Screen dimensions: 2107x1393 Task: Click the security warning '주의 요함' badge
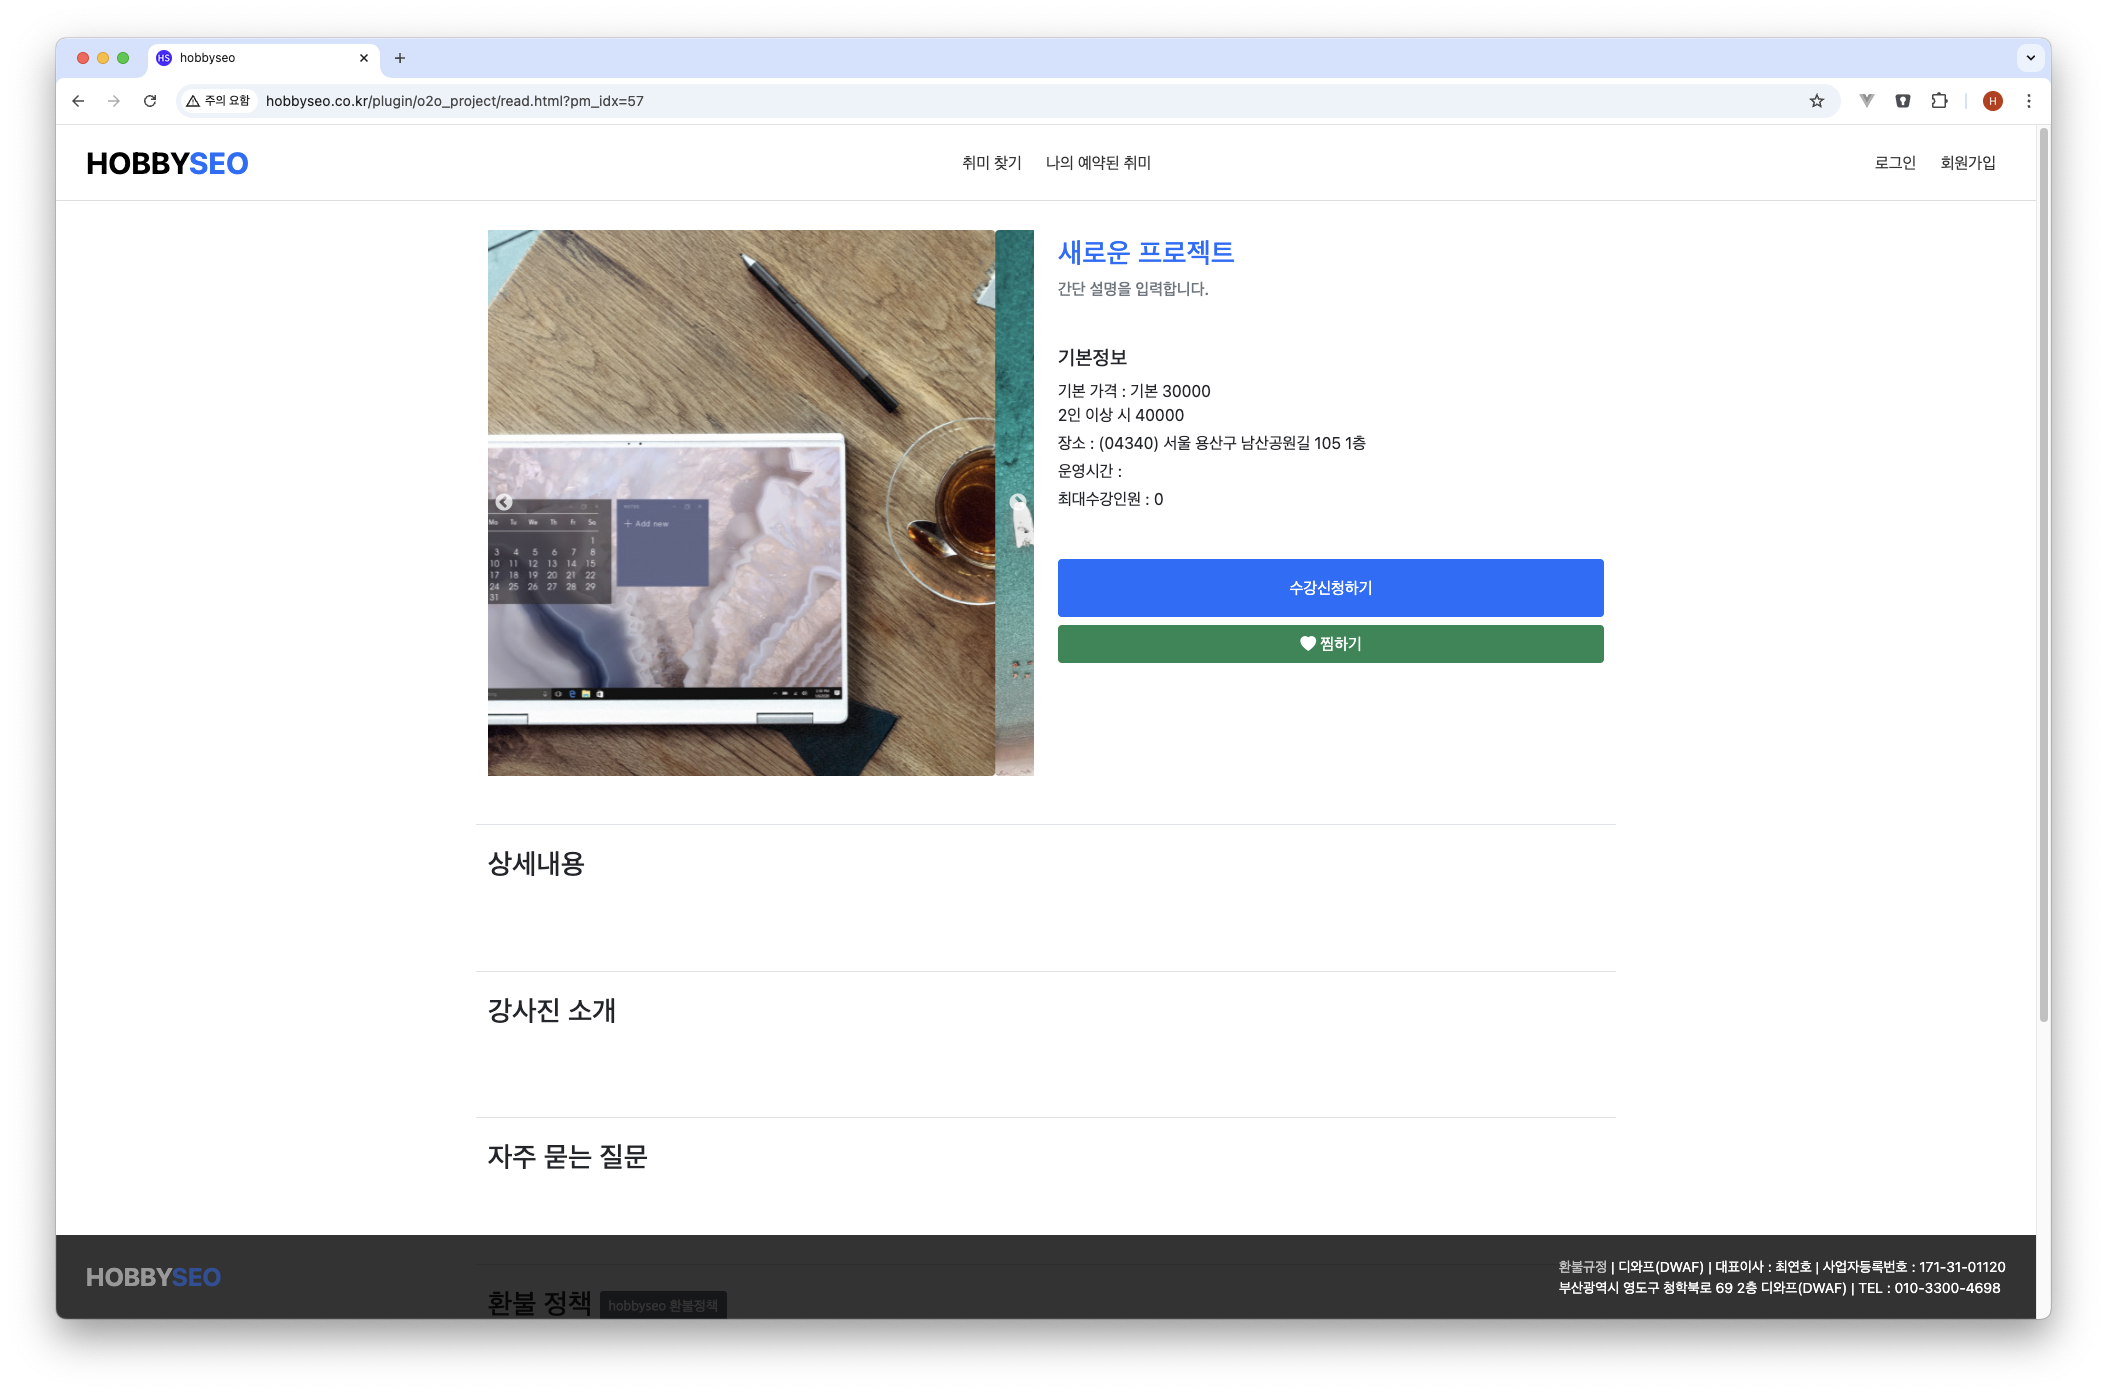[x=218, y=101]
